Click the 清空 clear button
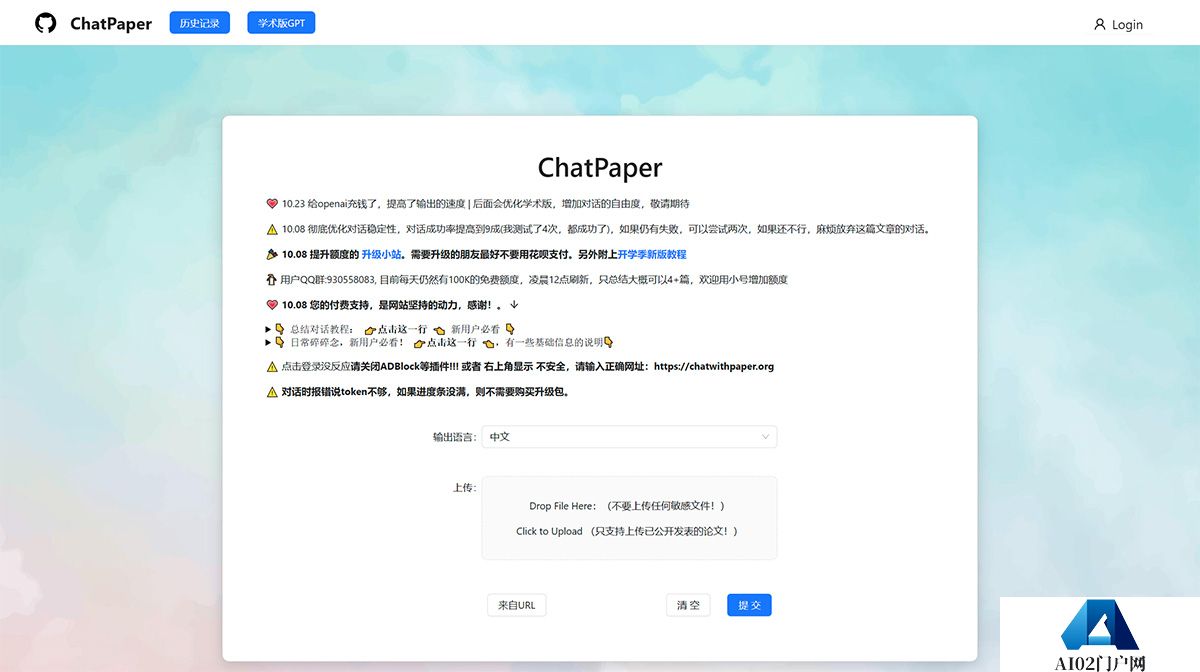Viewport: 1200px width, 672px height. pyautogui.click(x=688, y=605)
